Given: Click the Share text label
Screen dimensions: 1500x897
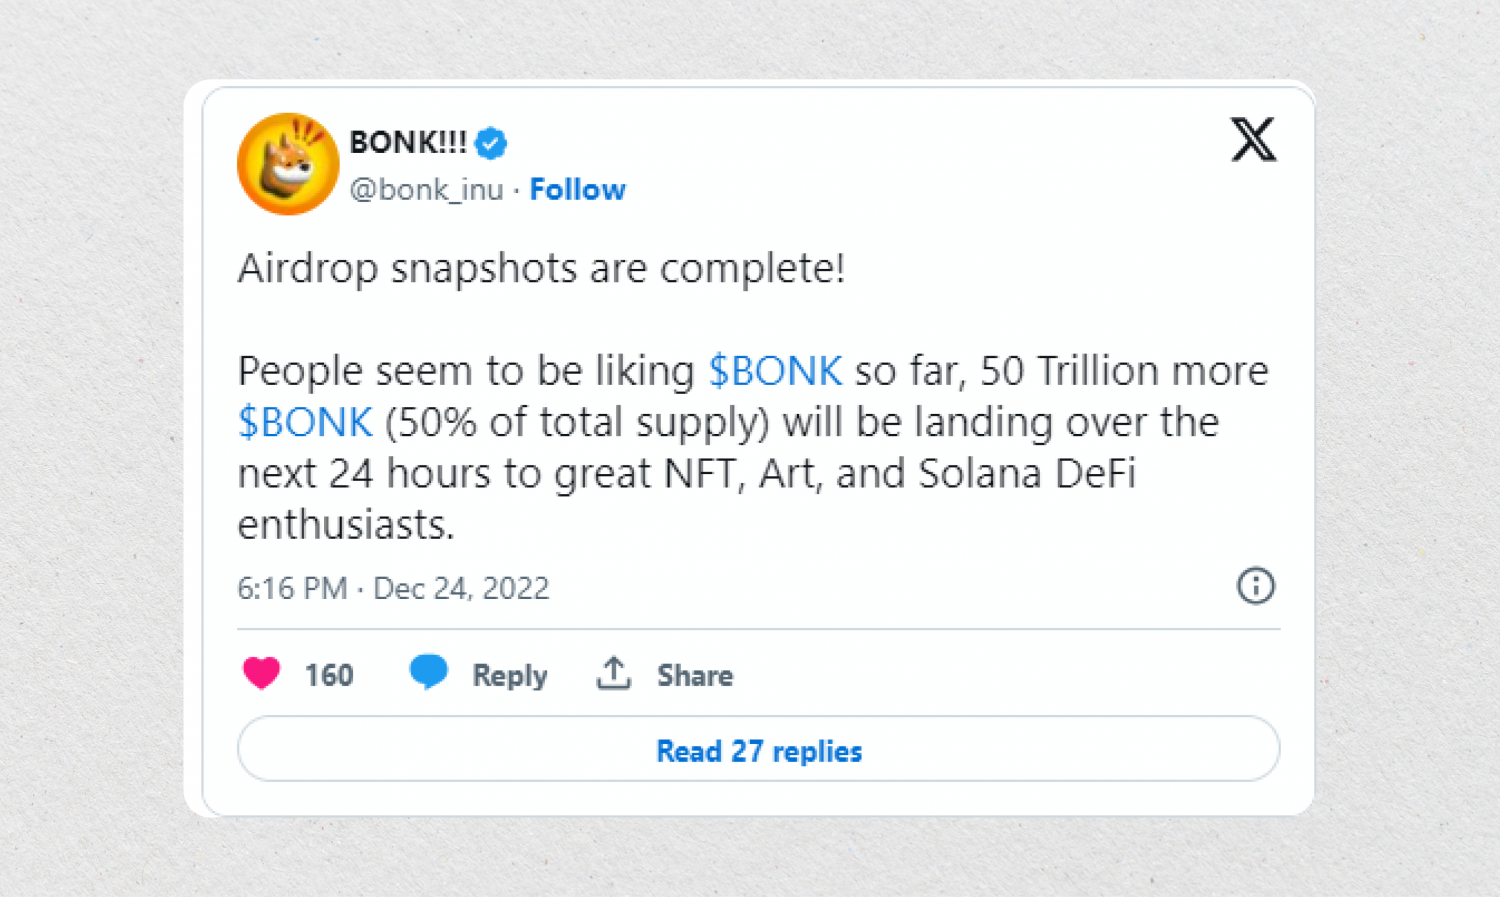Looking at the screenshot, I should 694,675.
